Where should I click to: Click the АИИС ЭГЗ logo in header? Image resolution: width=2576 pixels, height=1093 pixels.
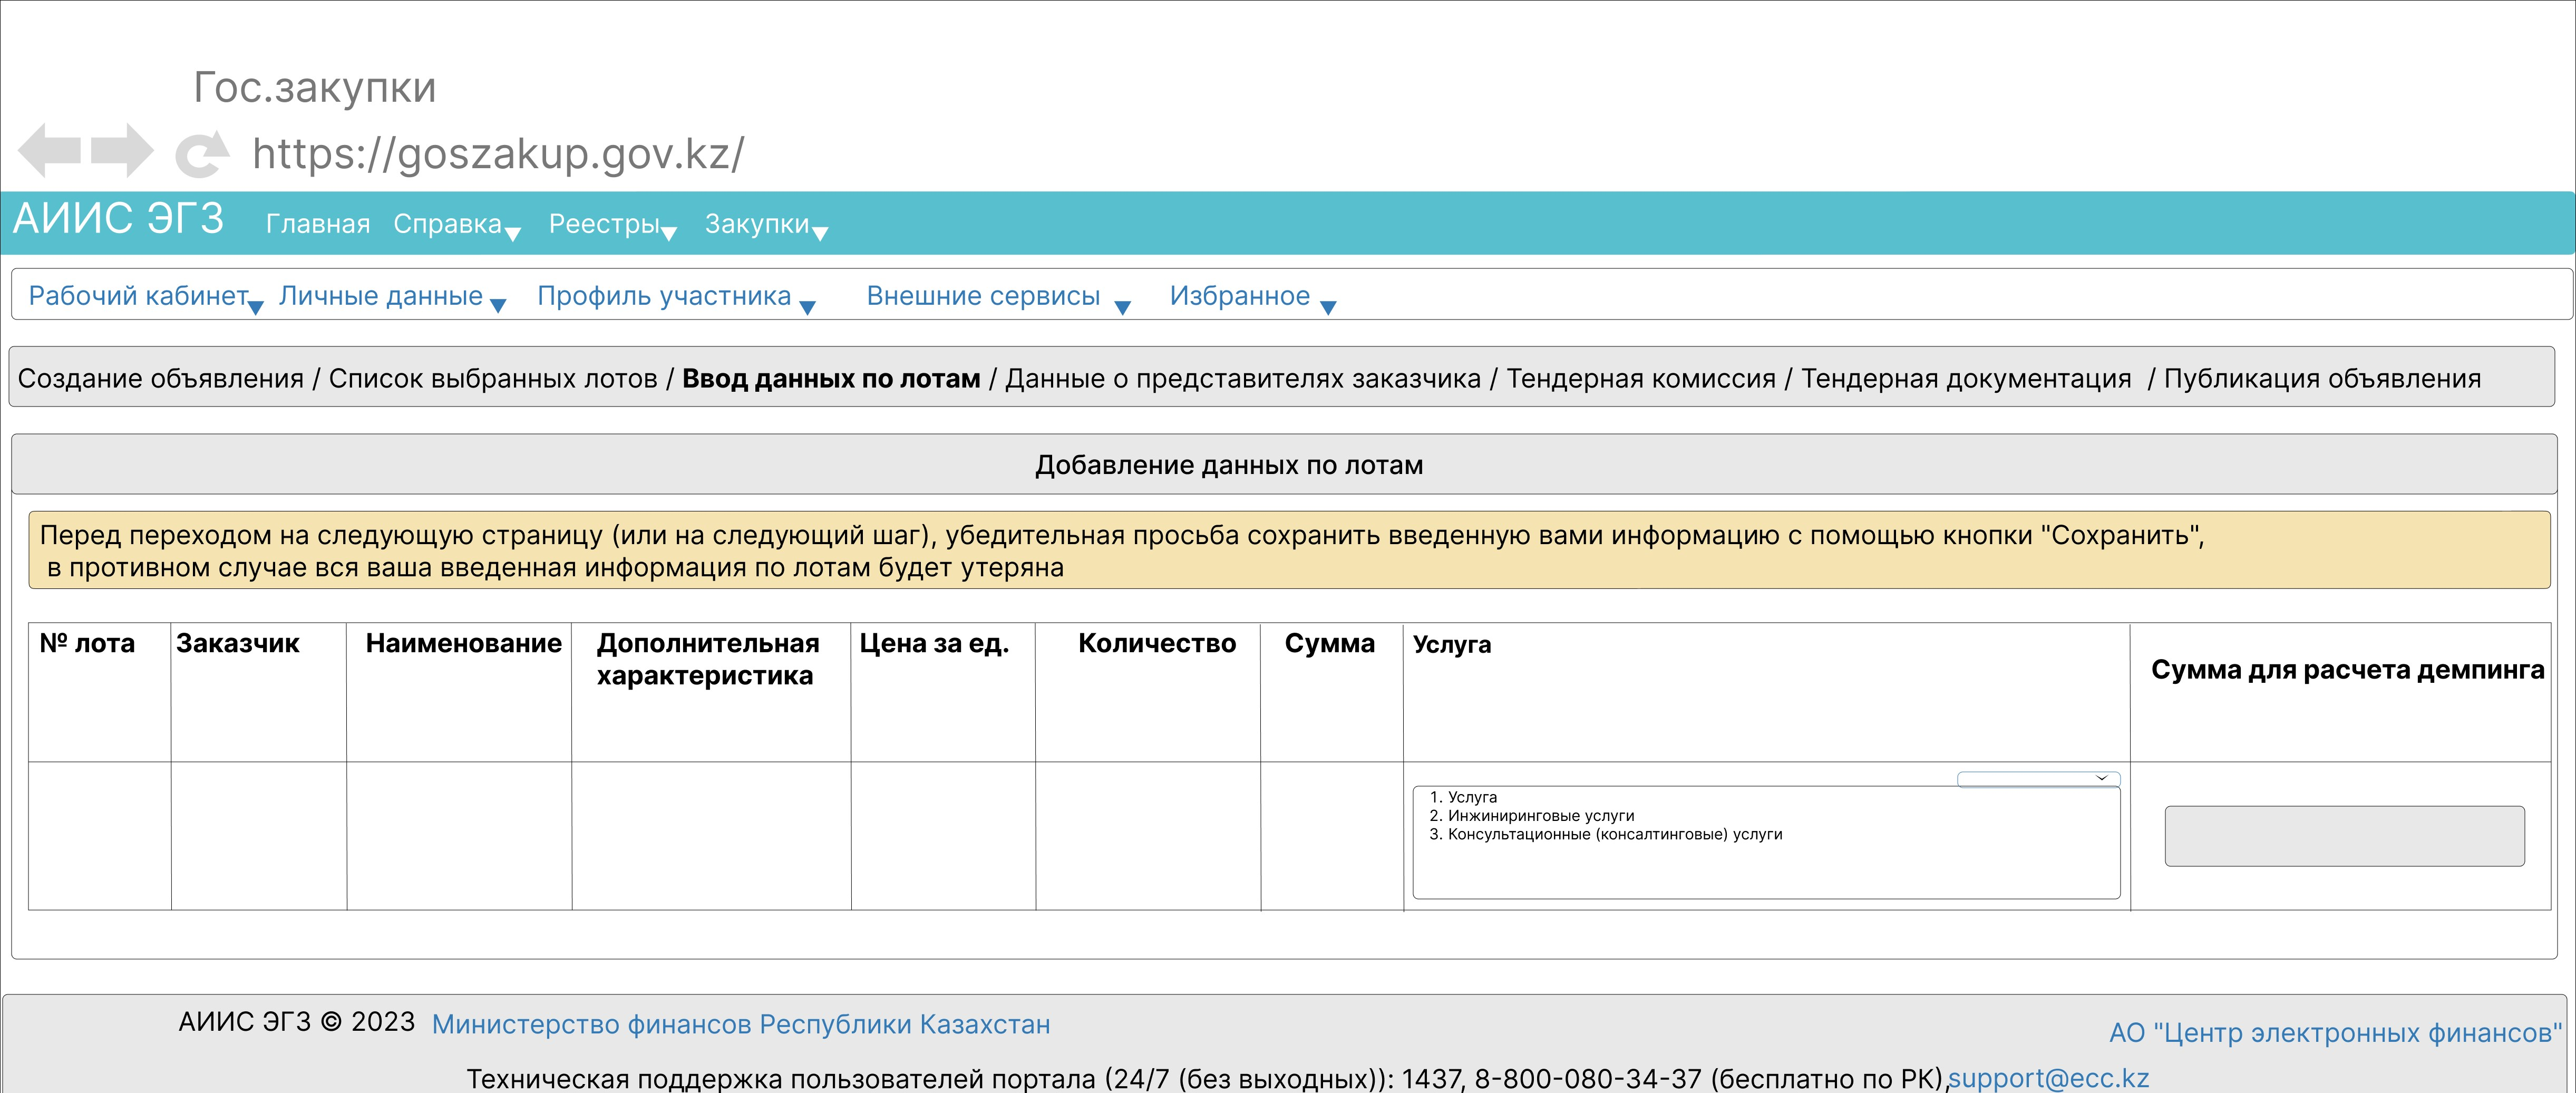118,219
